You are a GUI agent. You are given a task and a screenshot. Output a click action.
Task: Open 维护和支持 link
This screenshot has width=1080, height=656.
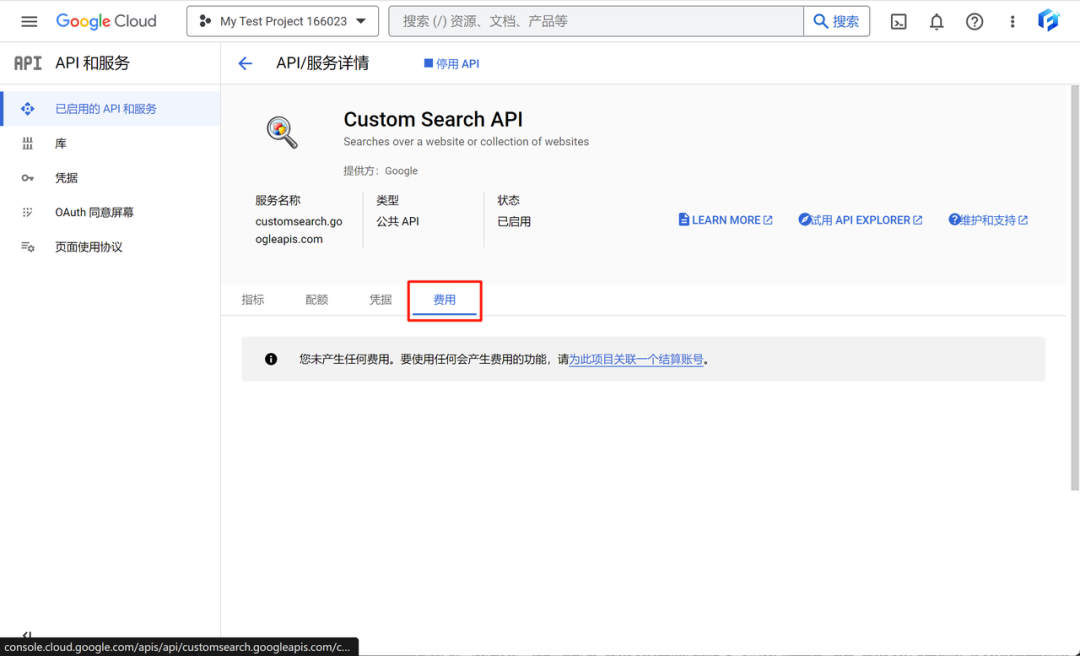coord(988,220)
